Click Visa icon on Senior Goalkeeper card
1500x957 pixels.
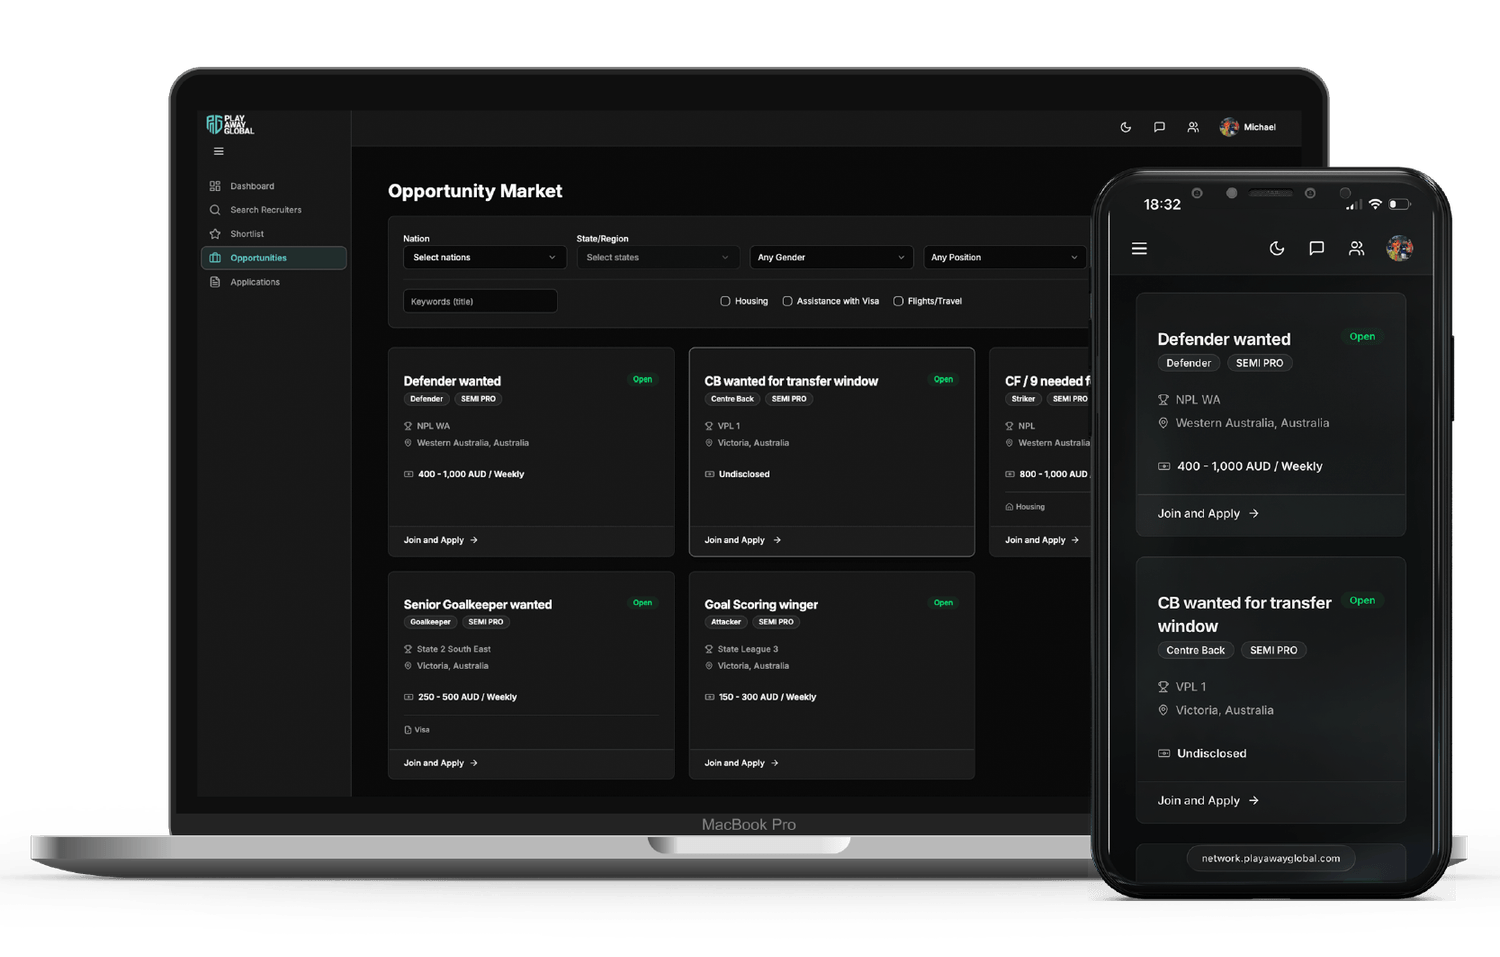click(408, 730)
